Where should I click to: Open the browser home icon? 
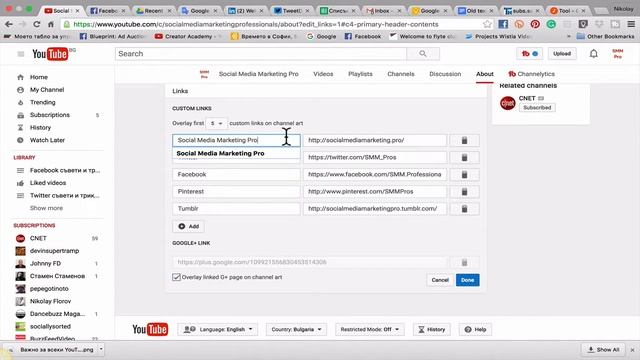pyautogui.click(x=51, y=24)
